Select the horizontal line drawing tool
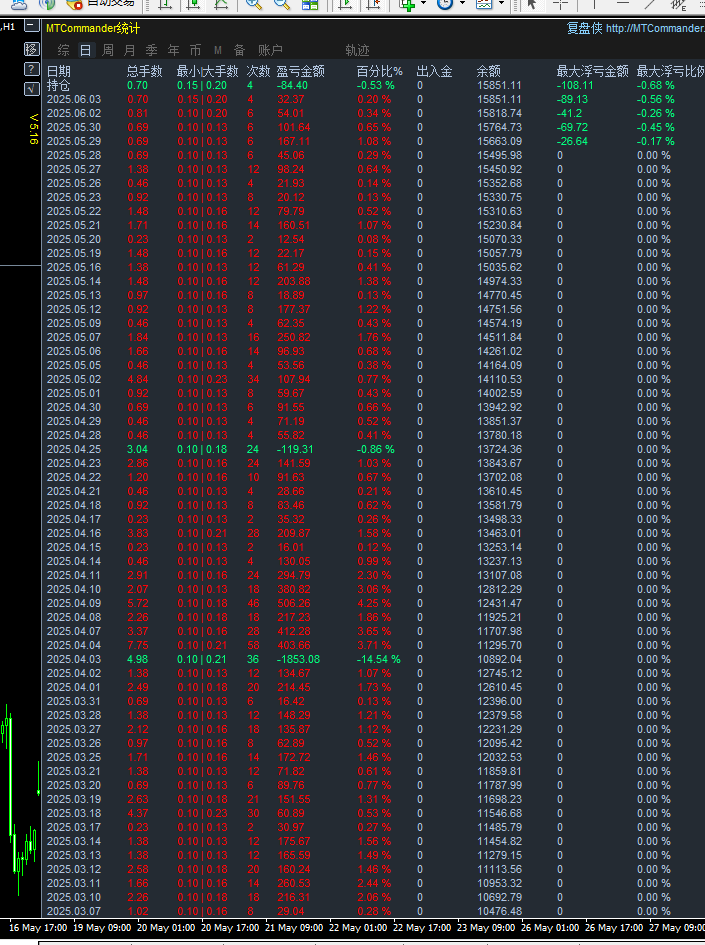Image resolution: width=705 pixels, height=945 pixels. (622, 4)
